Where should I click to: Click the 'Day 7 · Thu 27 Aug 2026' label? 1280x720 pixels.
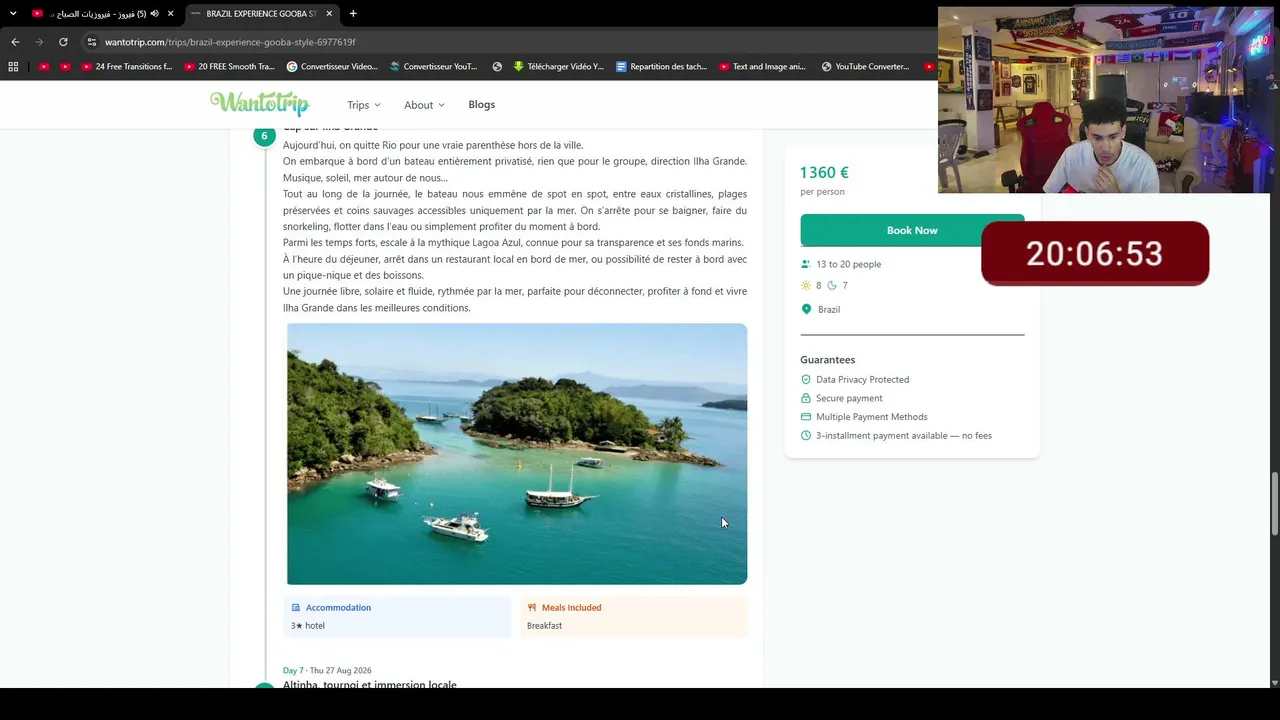(327, 671)
